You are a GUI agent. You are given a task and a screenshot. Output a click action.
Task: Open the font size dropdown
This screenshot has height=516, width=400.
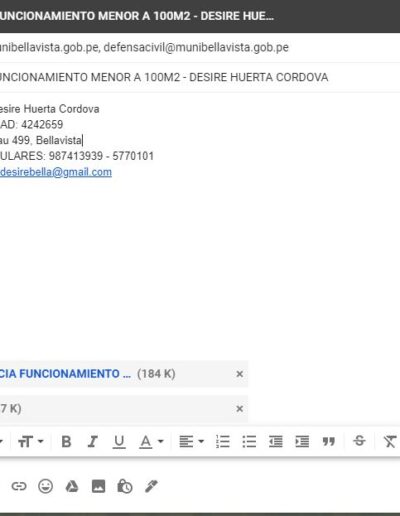click(x=31, y=442)
